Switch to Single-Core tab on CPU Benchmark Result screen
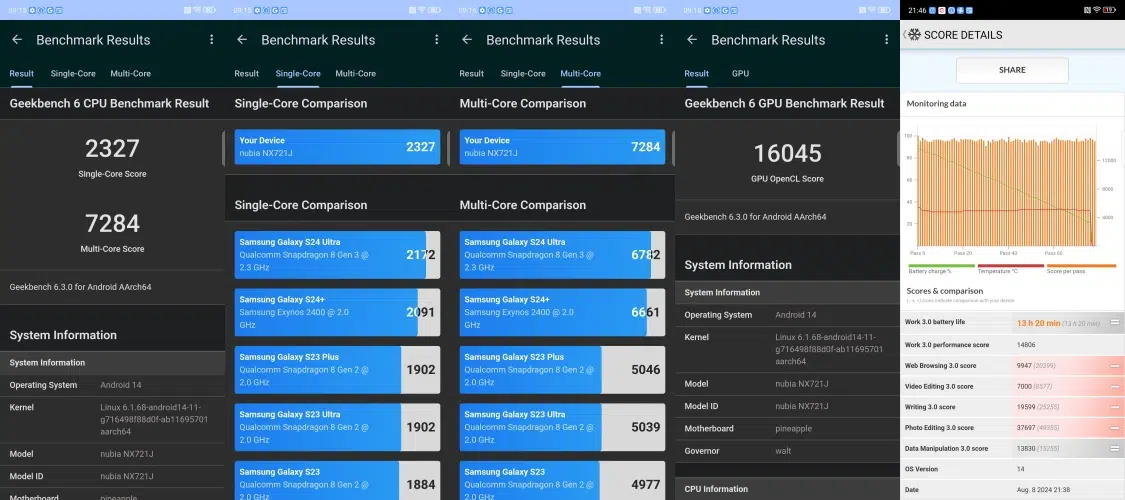The width and height of the screenshot is (1125, 500). point(73,73)
